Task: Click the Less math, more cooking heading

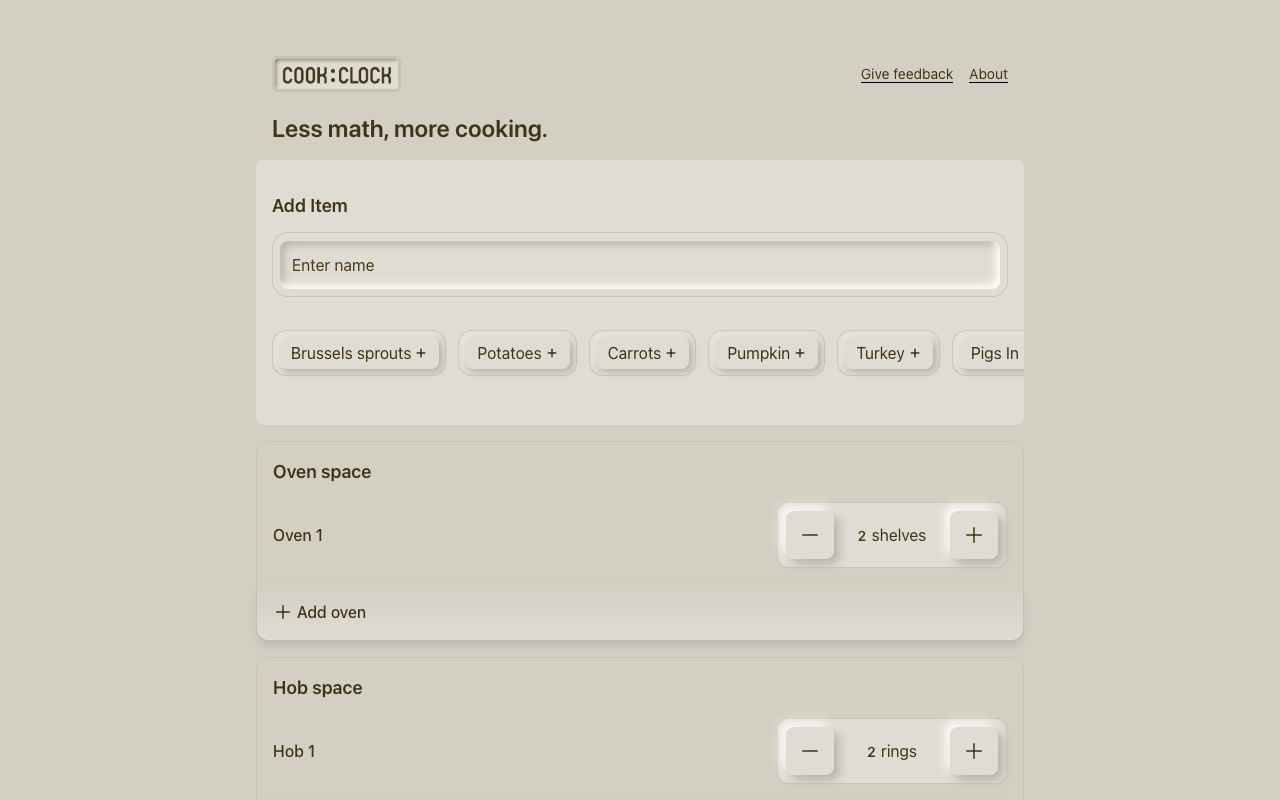Action: [x=409, y=128]
